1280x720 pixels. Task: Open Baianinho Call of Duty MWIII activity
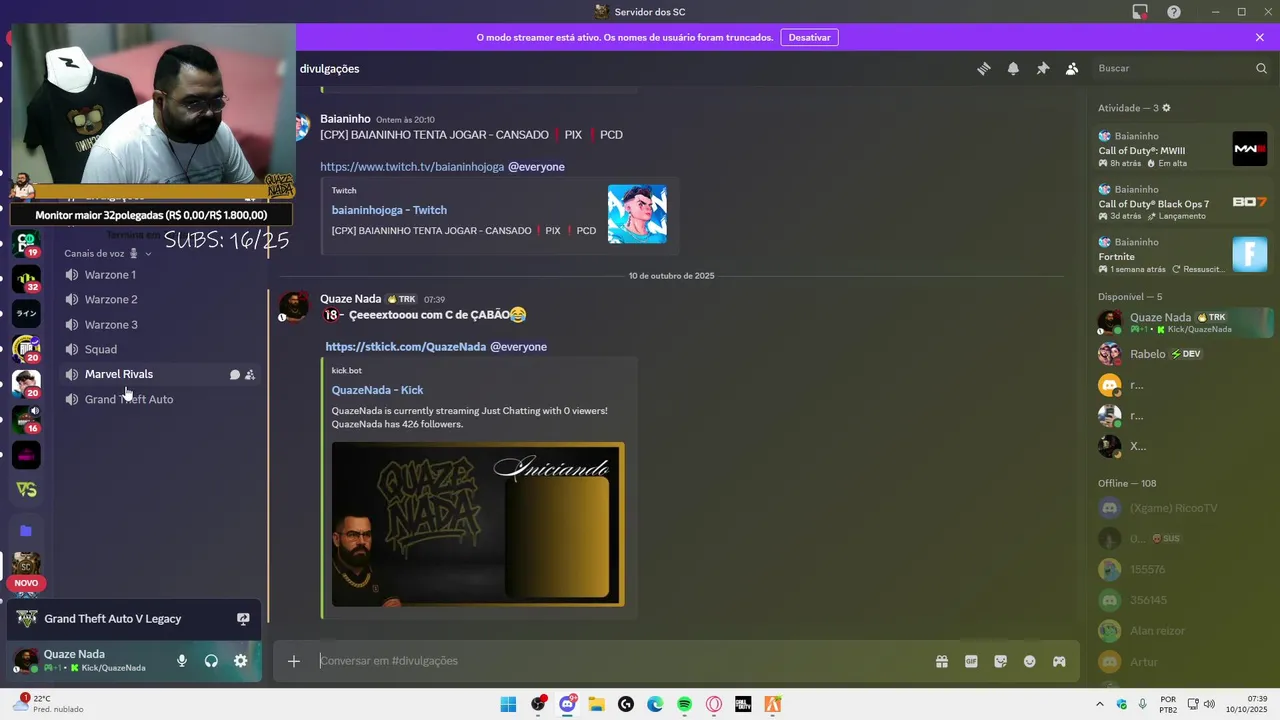pos(1182,149)
